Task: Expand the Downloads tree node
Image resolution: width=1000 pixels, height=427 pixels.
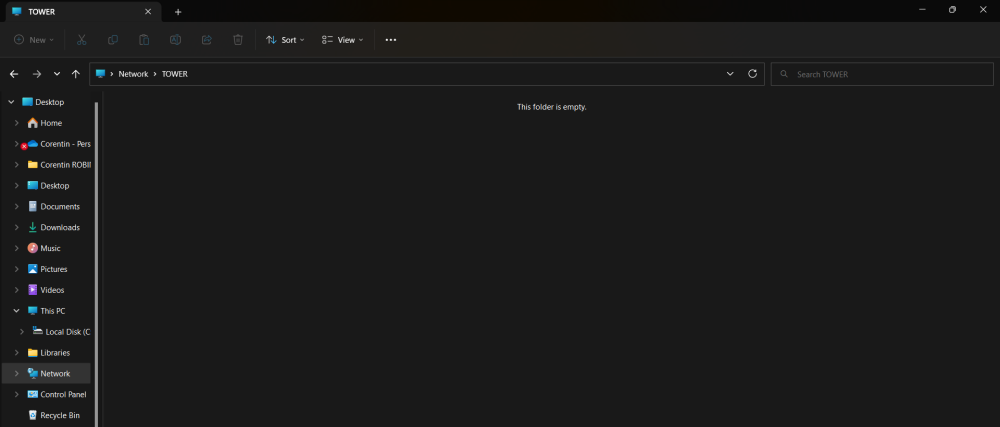Action: tap(17, 228)
